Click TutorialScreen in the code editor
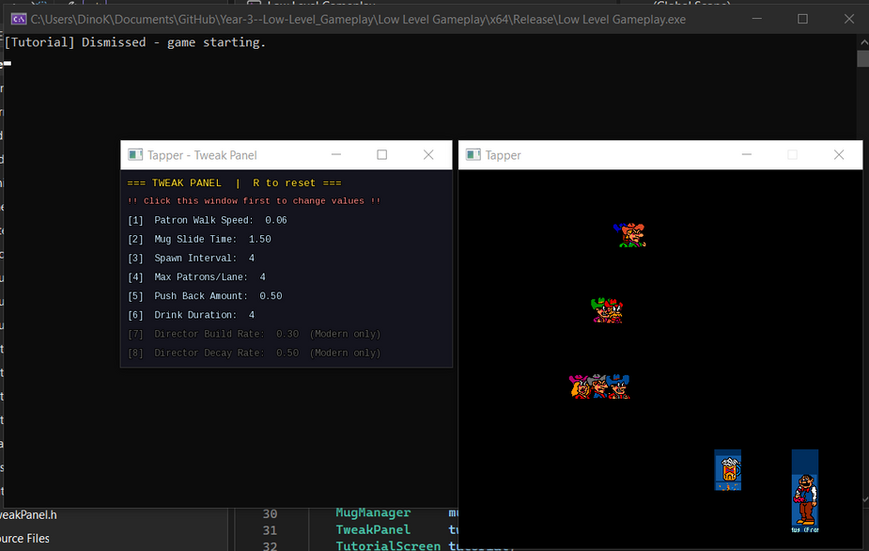Viewport: 869px width, 551px height. (388, 545)
